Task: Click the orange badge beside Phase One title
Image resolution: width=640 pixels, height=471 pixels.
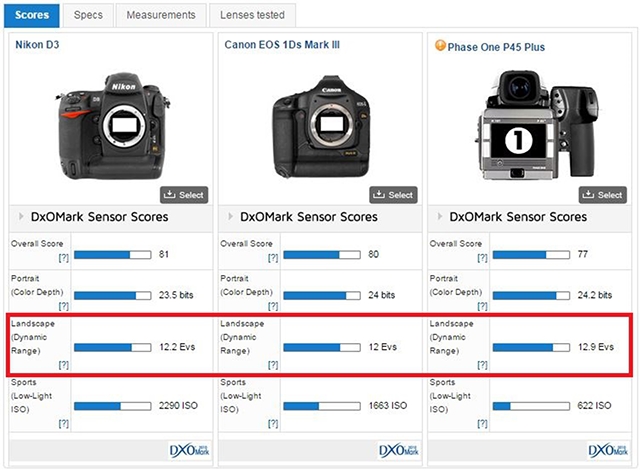Action: click(x=440, y=45)
